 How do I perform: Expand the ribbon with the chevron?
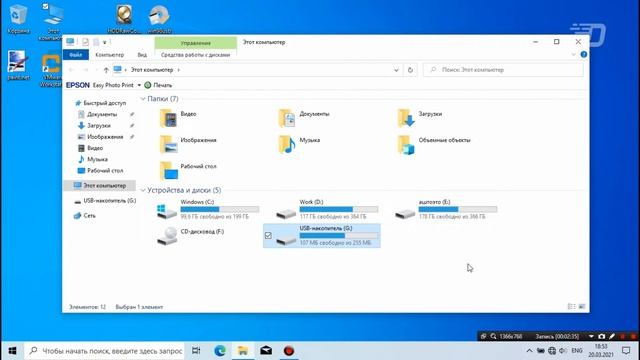(573, 54)
